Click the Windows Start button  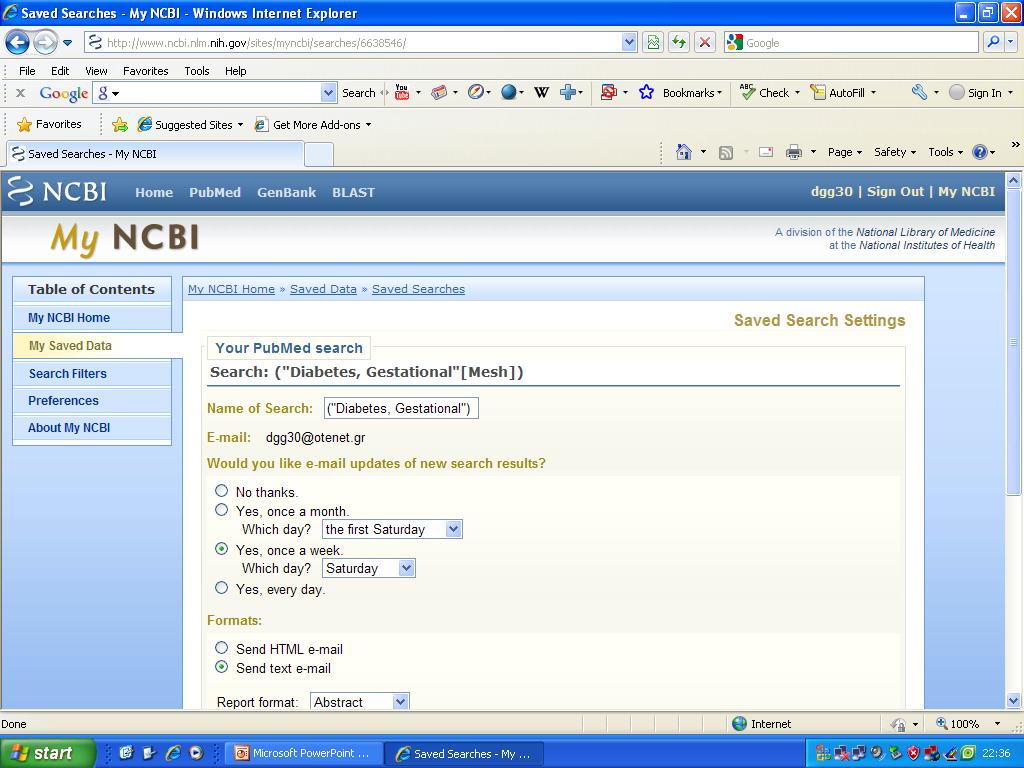46,753
